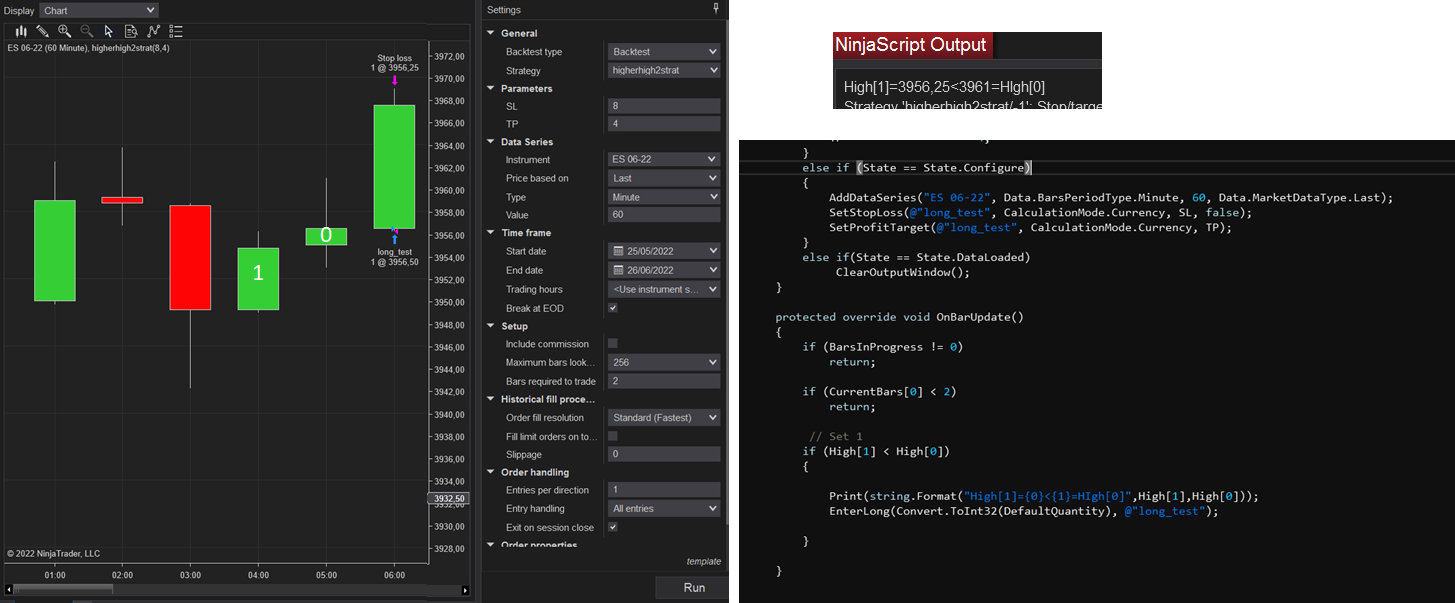Enable the Include commission checkbox

click(x=613, y=344)
